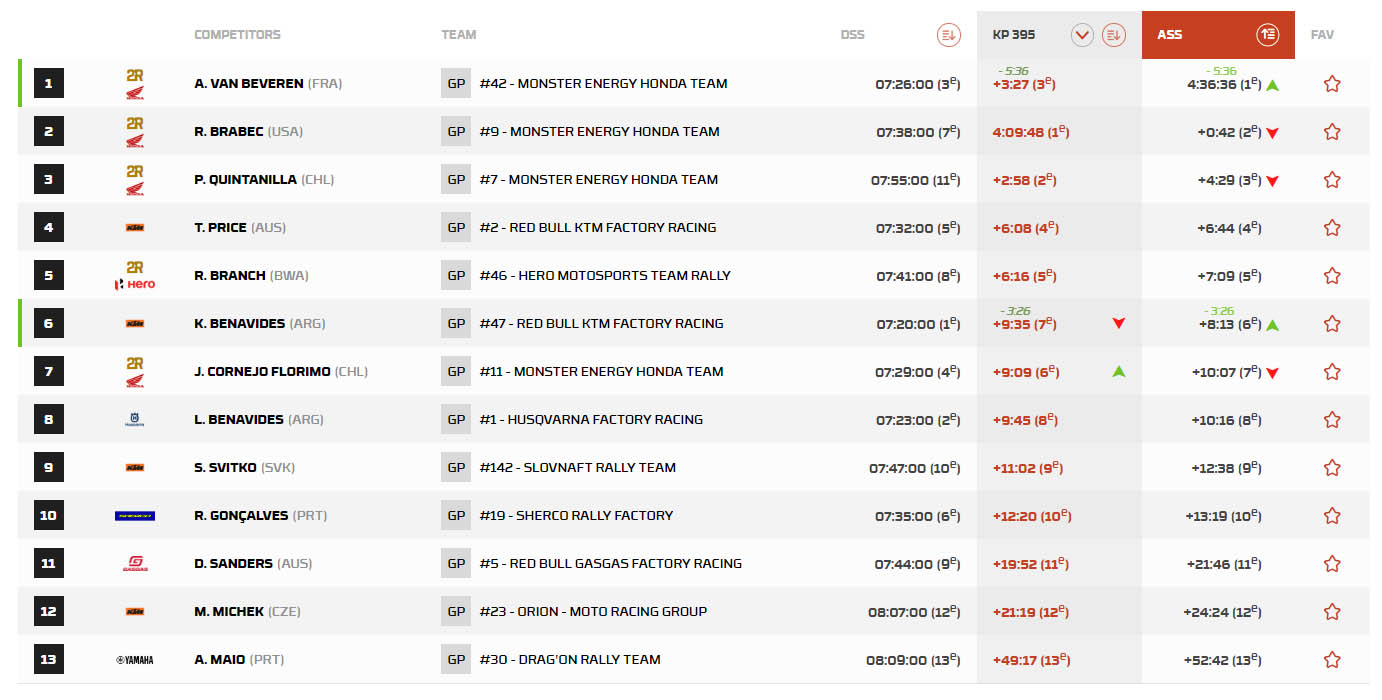The image size is (1382, 700).
Task: Select the KP 395 column header
Action: point(1013,35)
